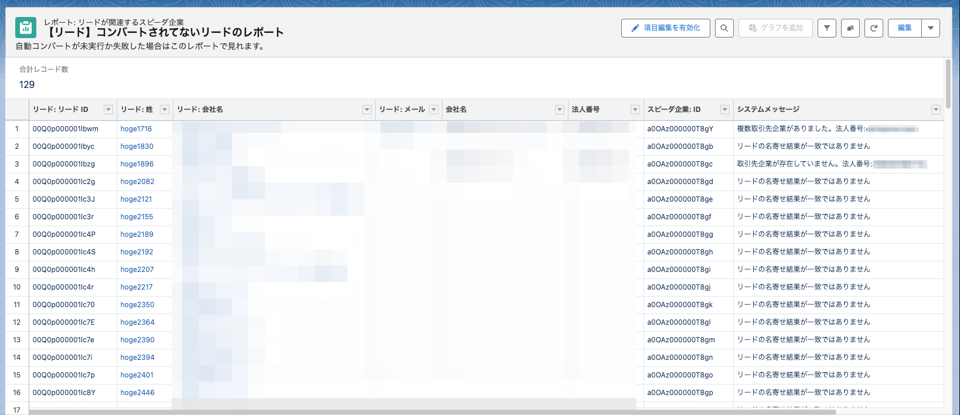Expand the dropdown arrow next to 編集

click(x=931, y=29)
